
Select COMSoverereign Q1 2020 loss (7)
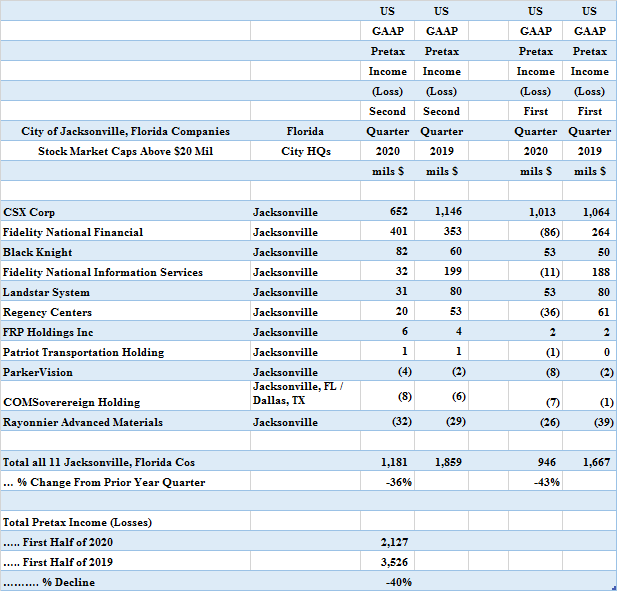[552, 403]
